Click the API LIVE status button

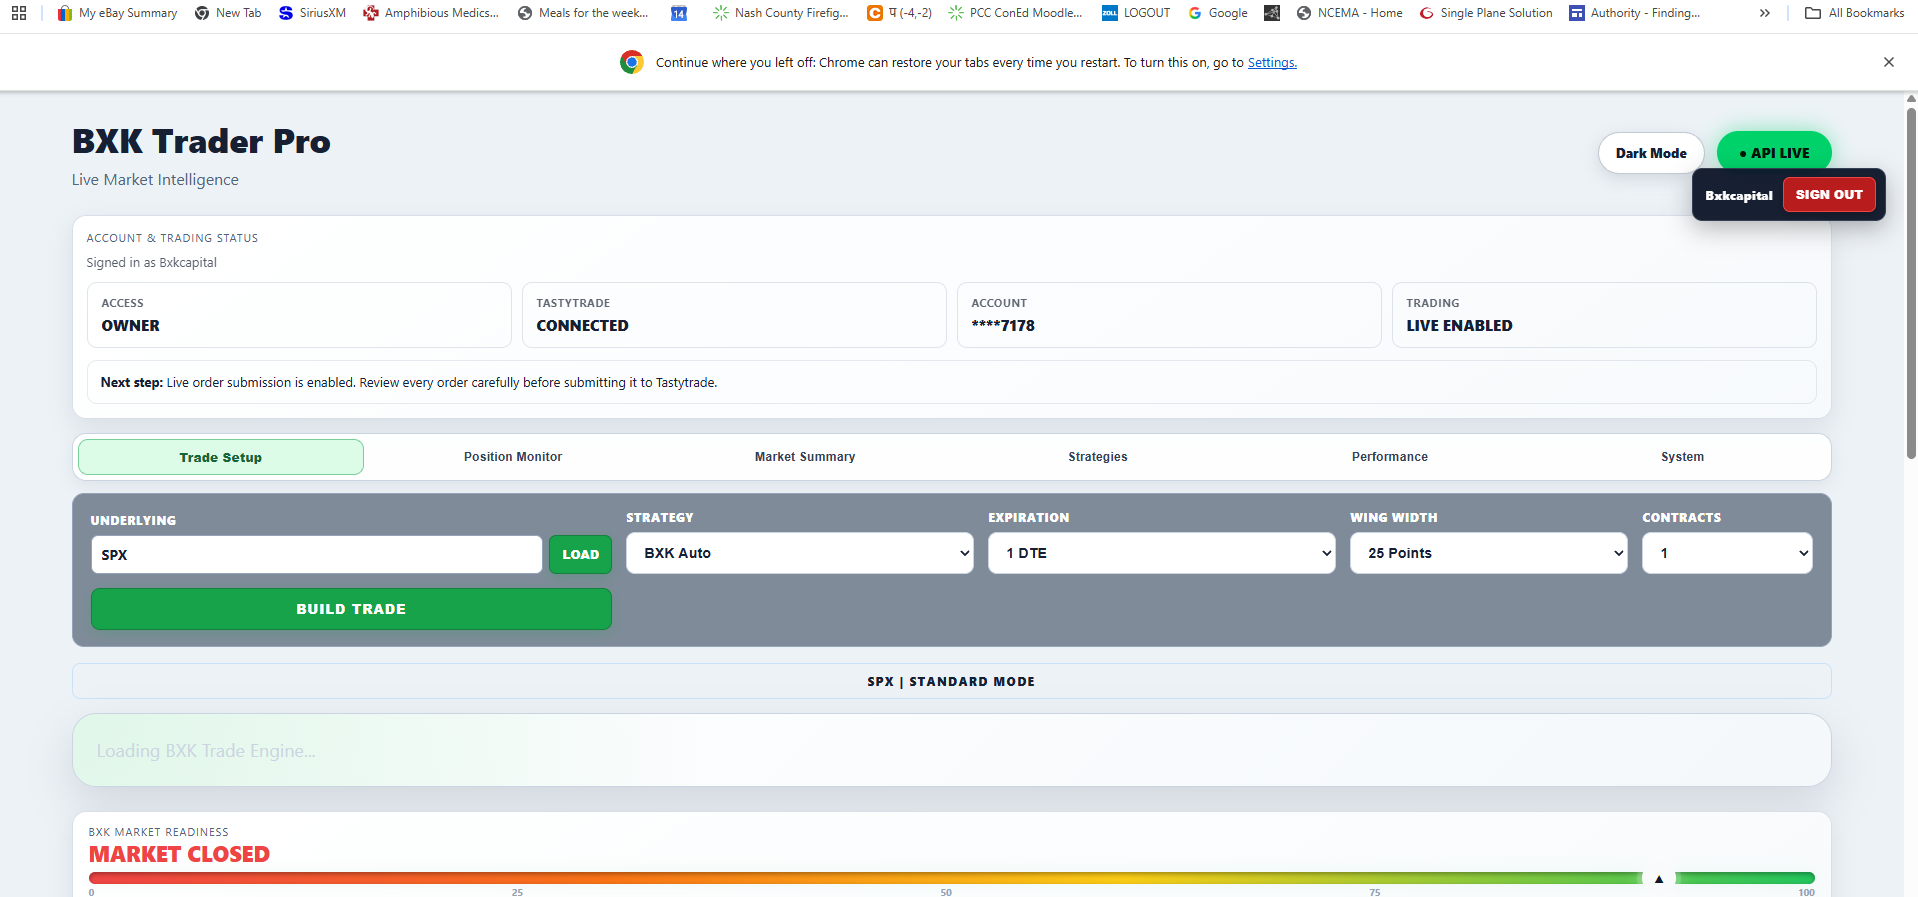tap(1774, 153)
